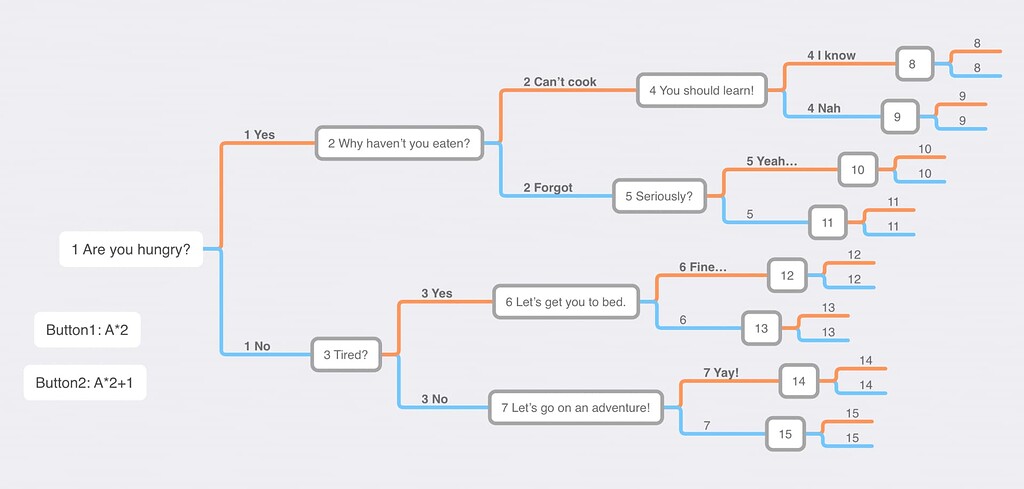
Task: Select the "6 Let's get you to bed." node
Action: tap(565, 302)
